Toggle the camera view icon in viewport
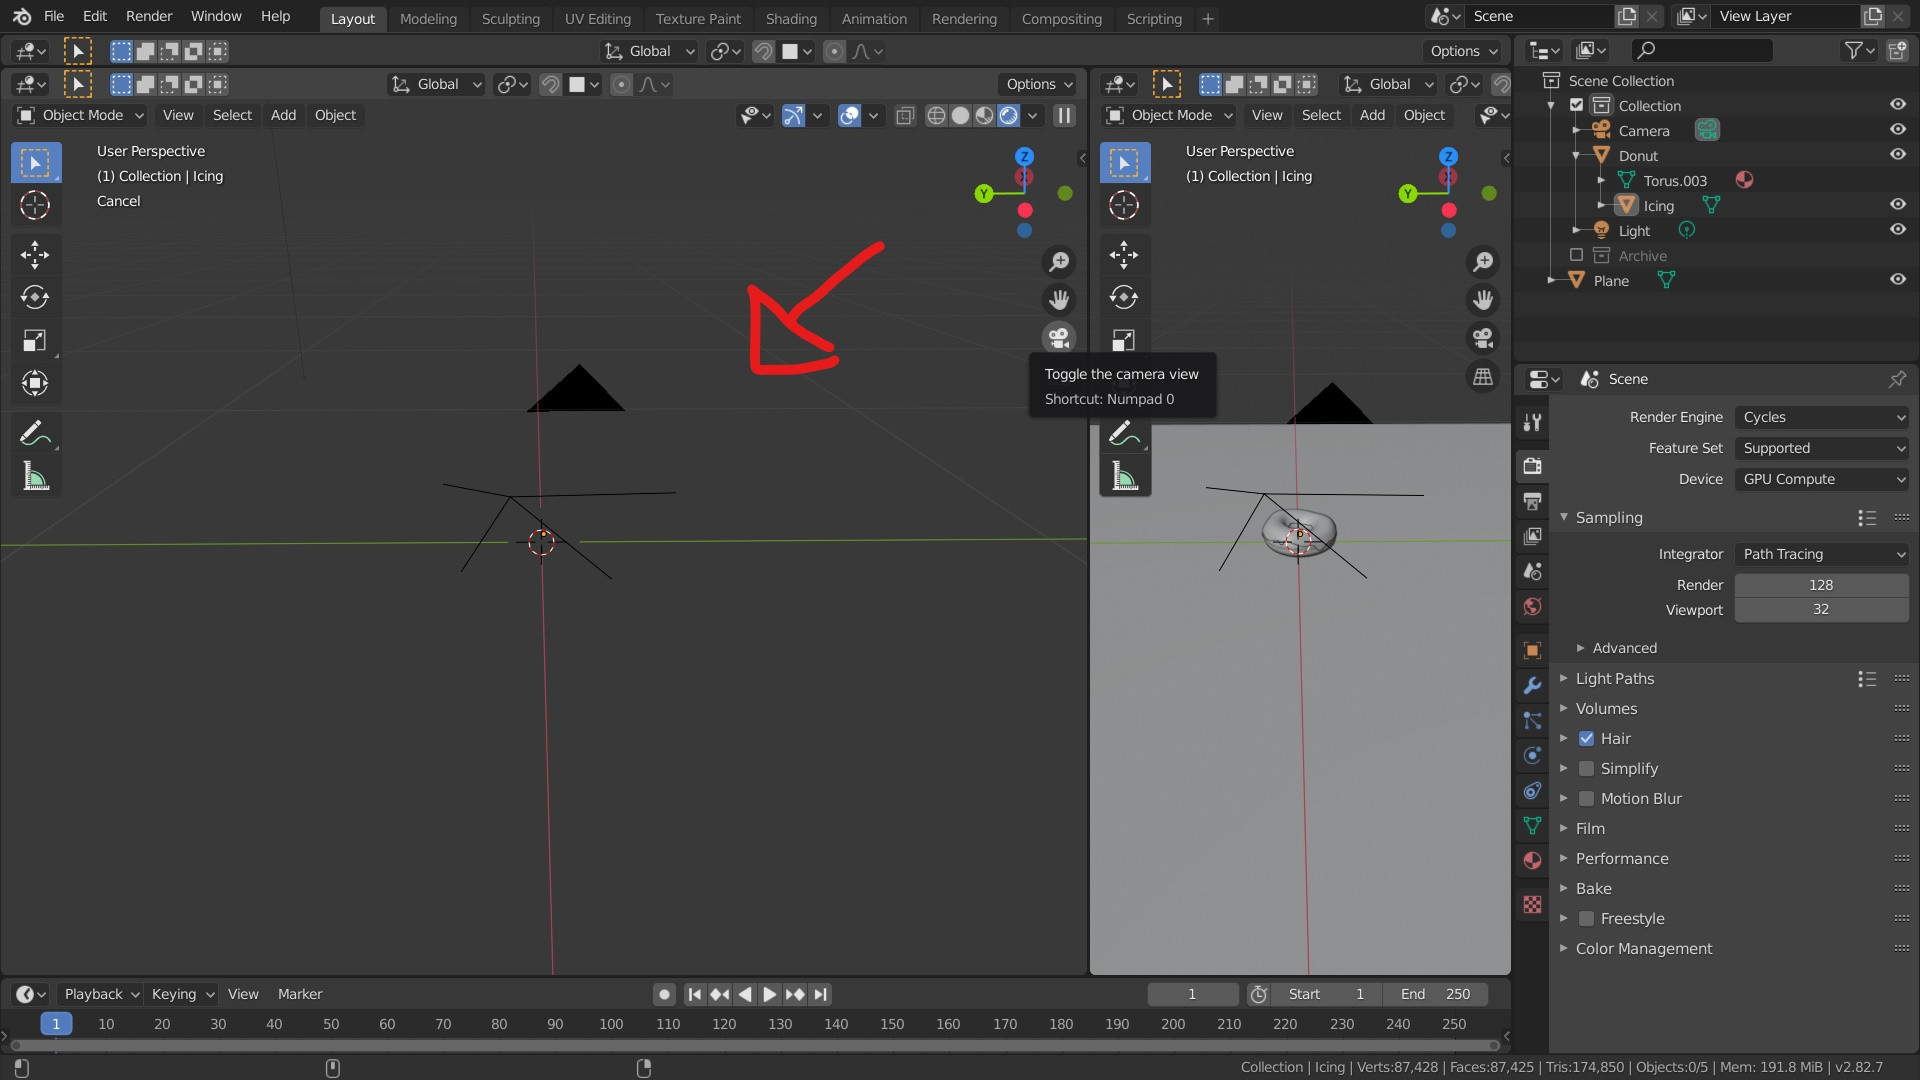This screenshot has width=1920, height=1080. tap(1059, 338)
